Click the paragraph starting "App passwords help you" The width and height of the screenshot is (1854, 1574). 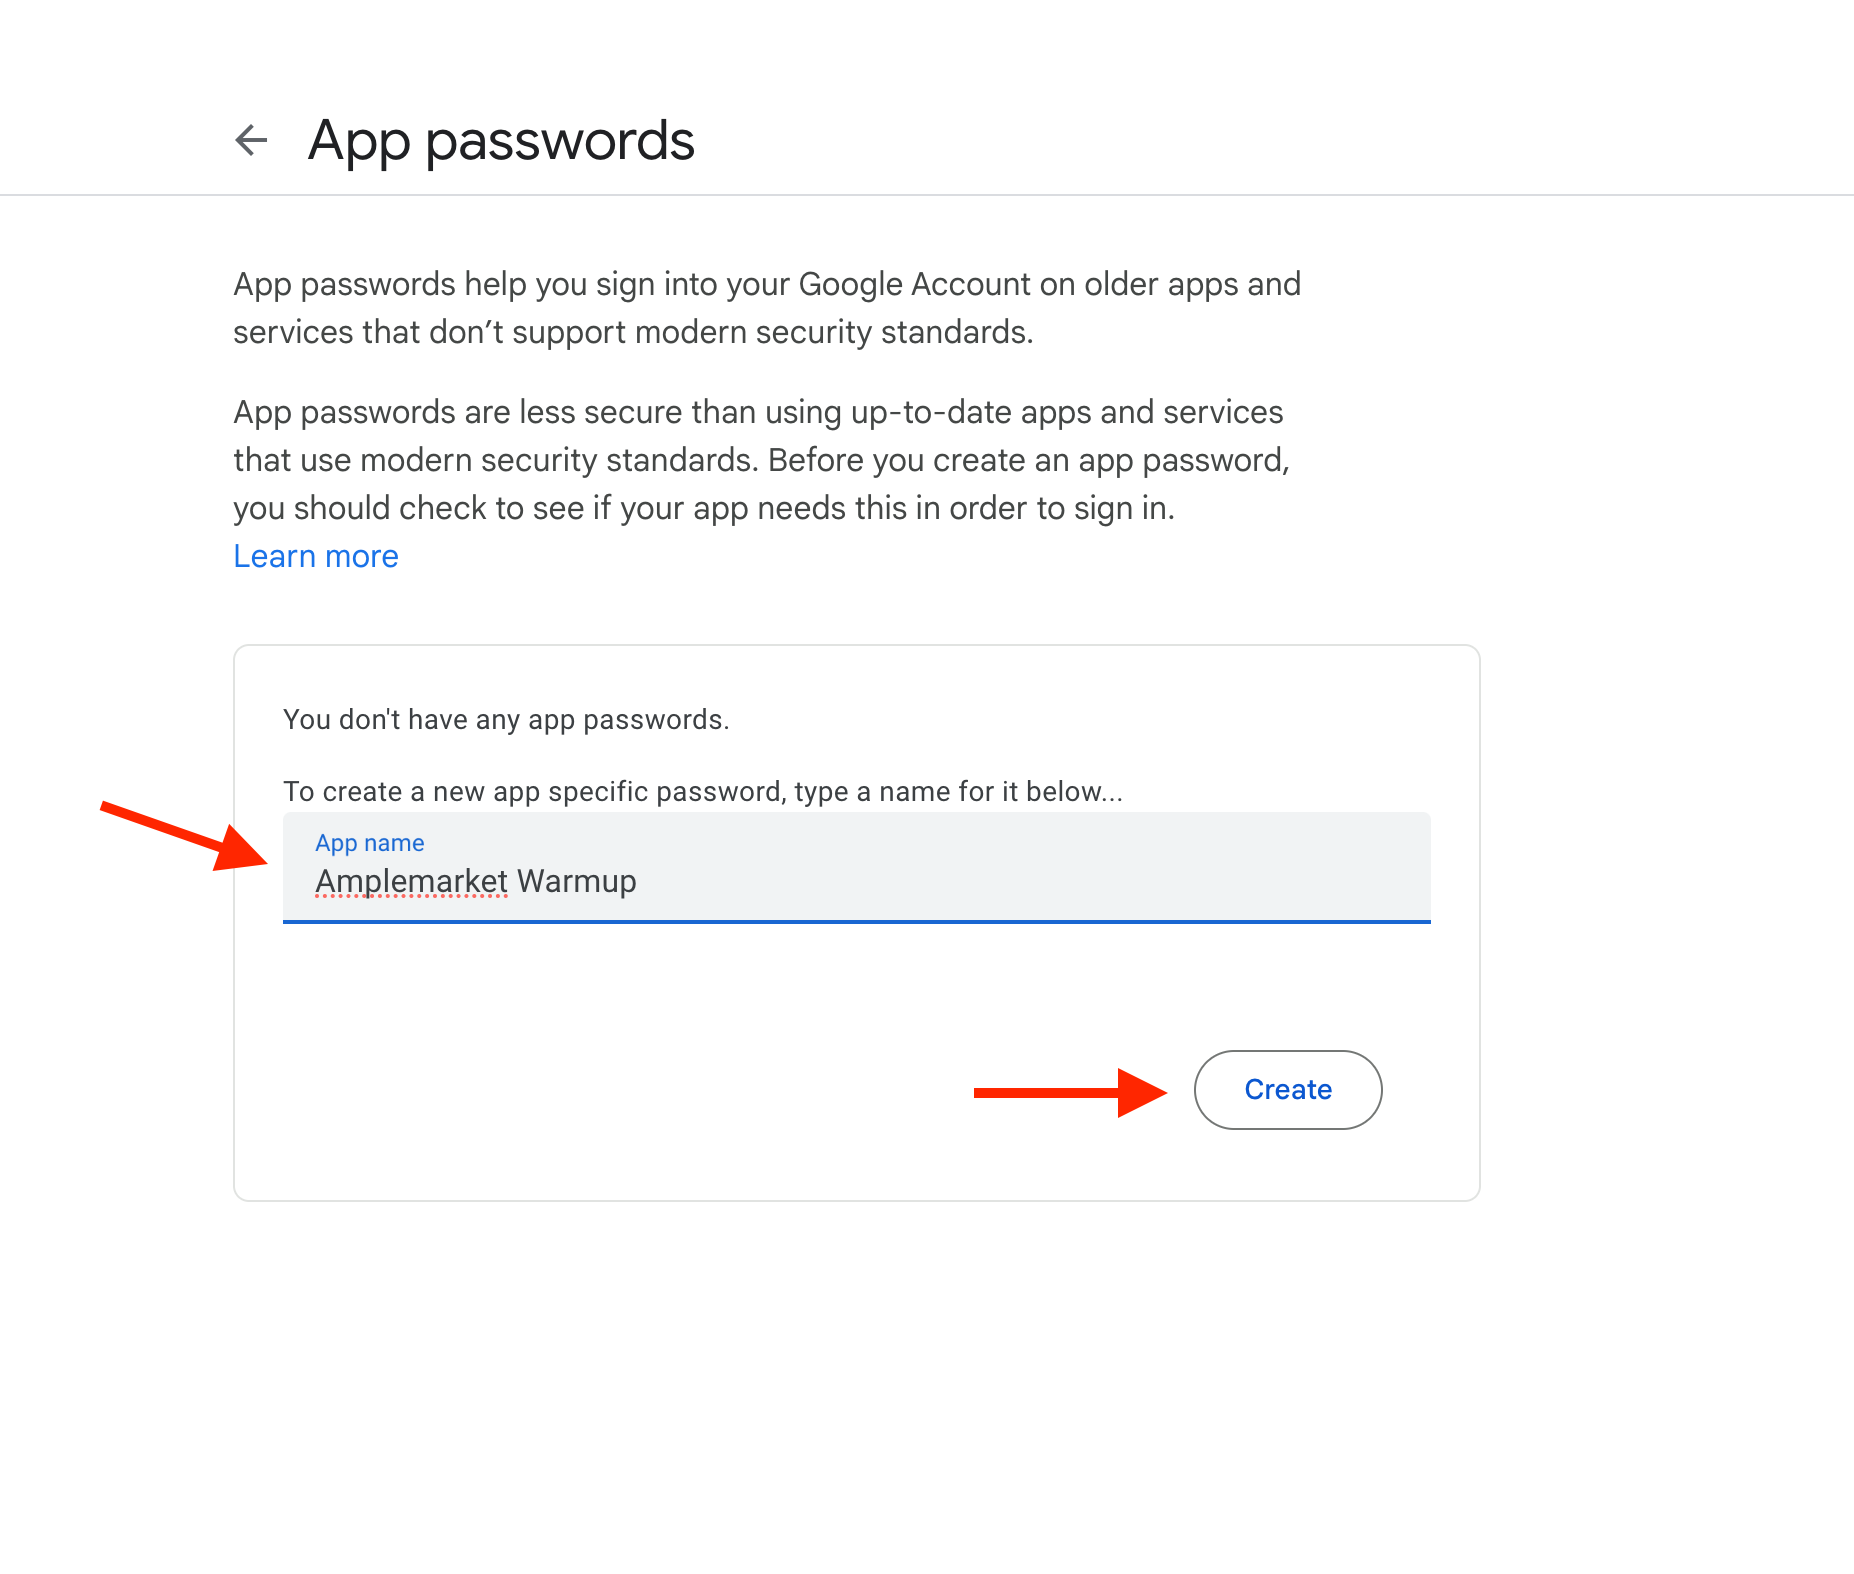[766, 308]
